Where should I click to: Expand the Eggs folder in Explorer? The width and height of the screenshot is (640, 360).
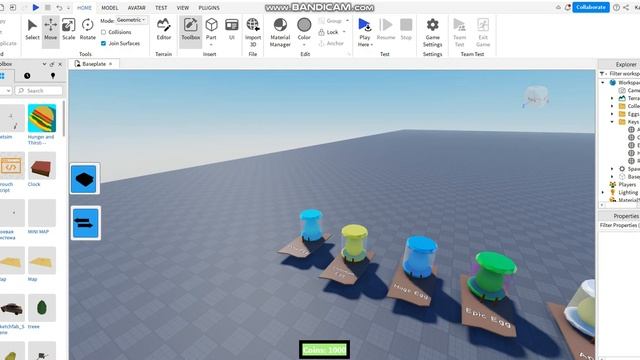point(612,114)
